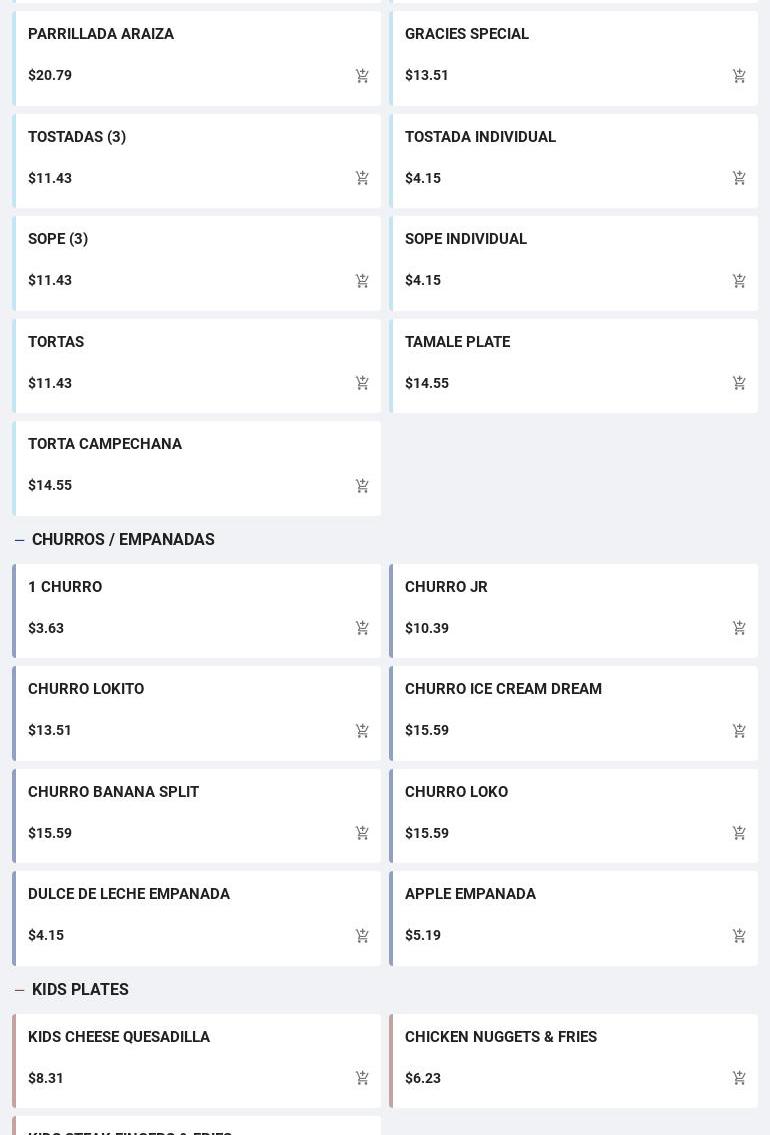Add Kids Cheese Quesadilla to cart
The height and width of the screenshot is (1135, 770).
coord(362,1078)
